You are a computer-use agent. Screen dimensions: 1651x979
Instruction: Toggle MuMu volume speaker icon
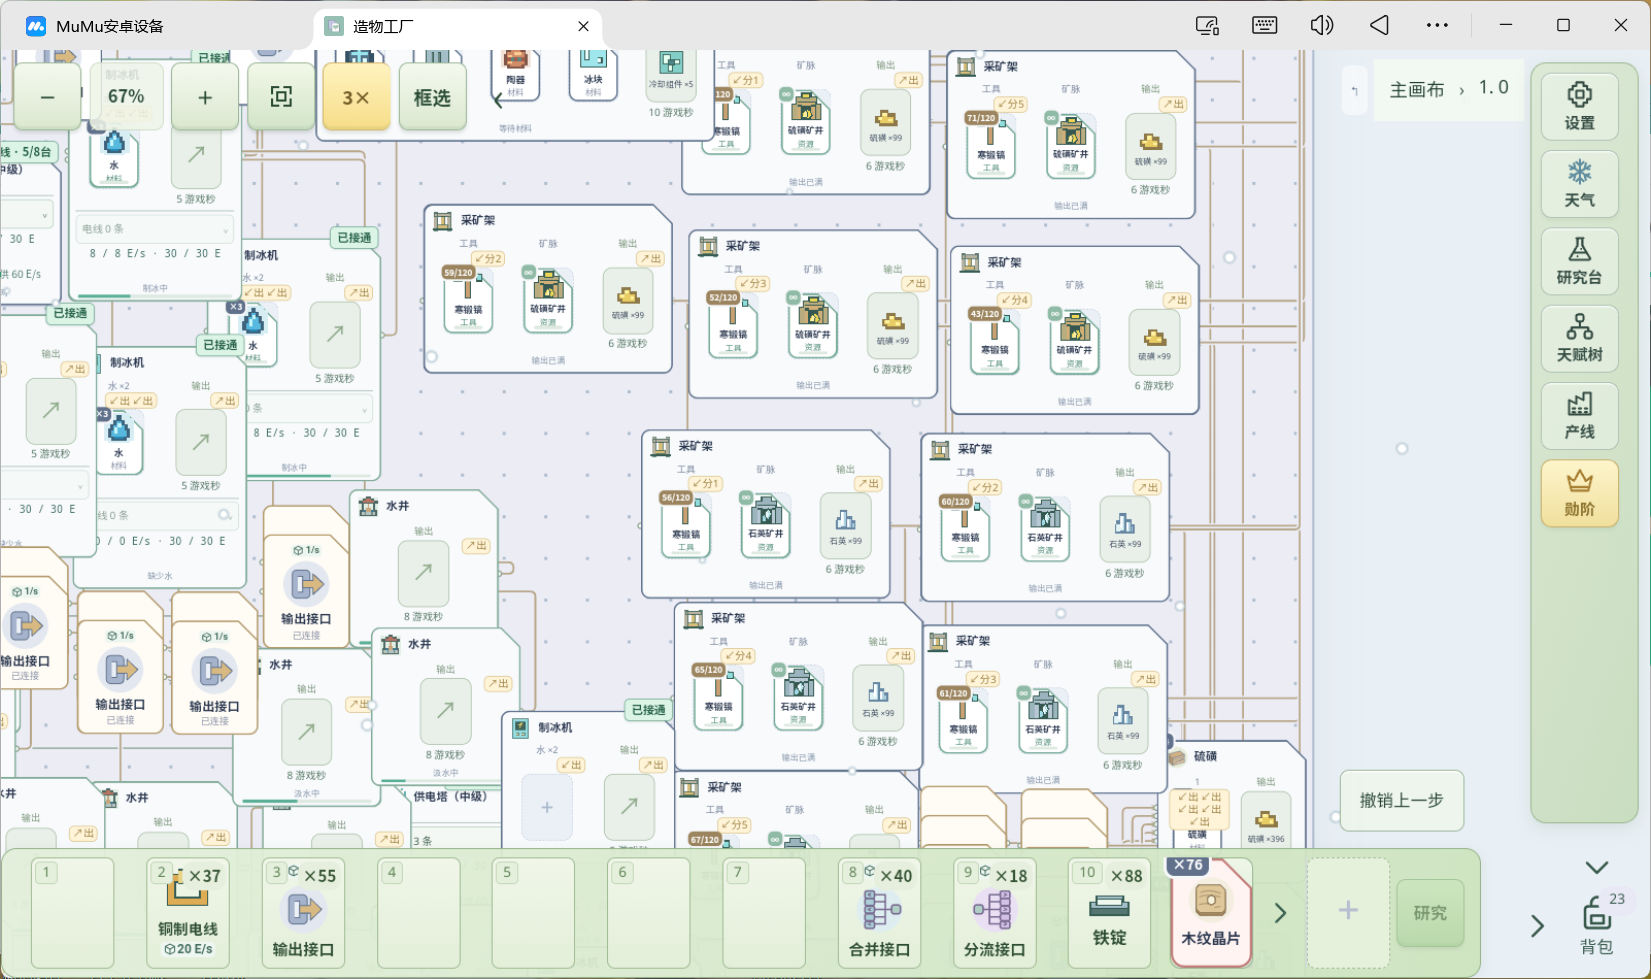click(1322, 25)
